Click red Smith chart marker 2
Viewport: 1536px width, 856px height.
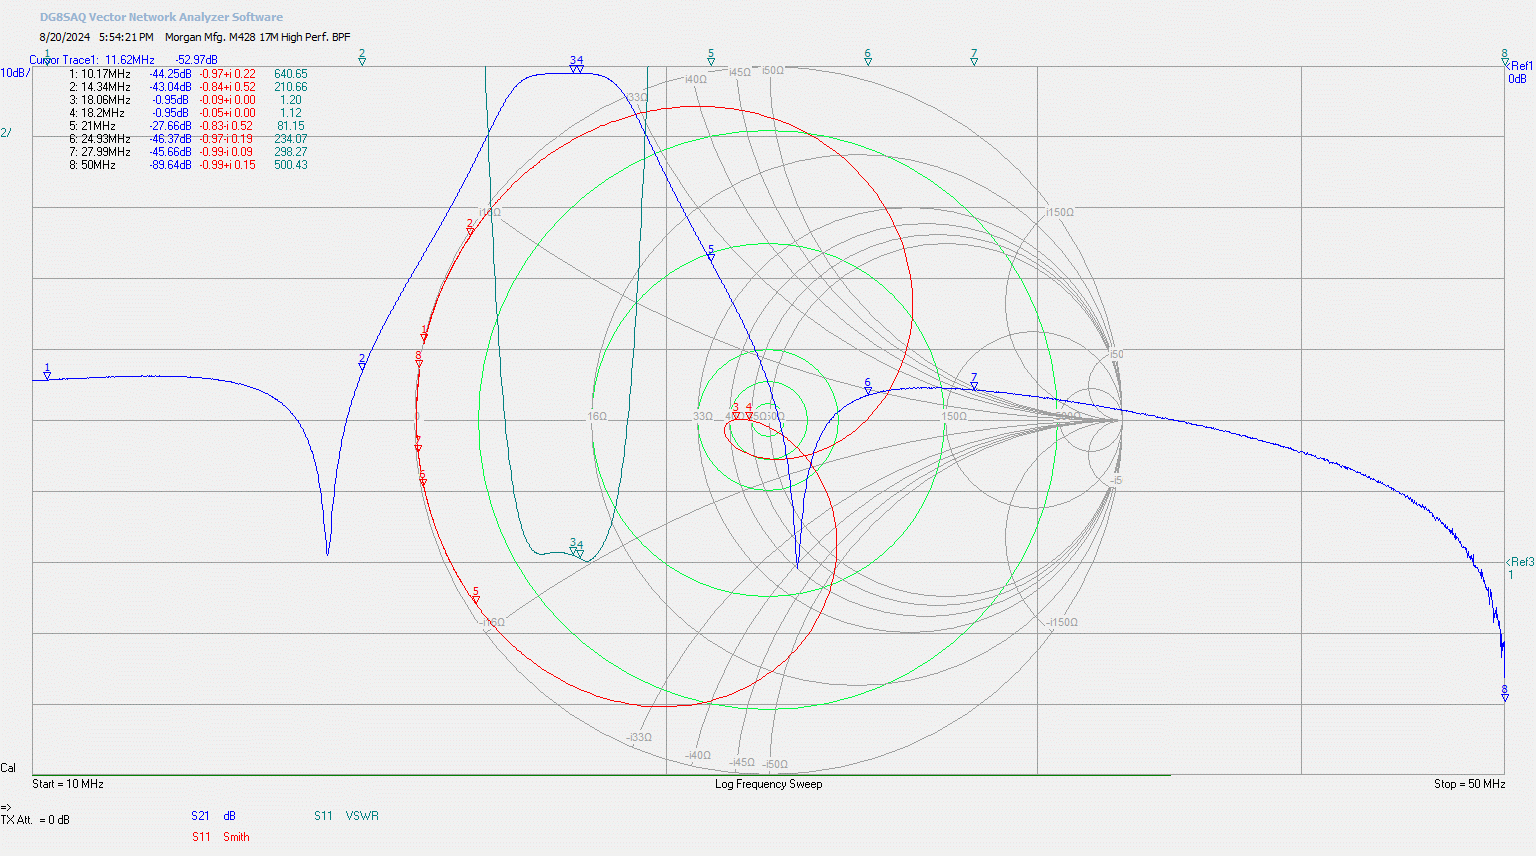470,227
